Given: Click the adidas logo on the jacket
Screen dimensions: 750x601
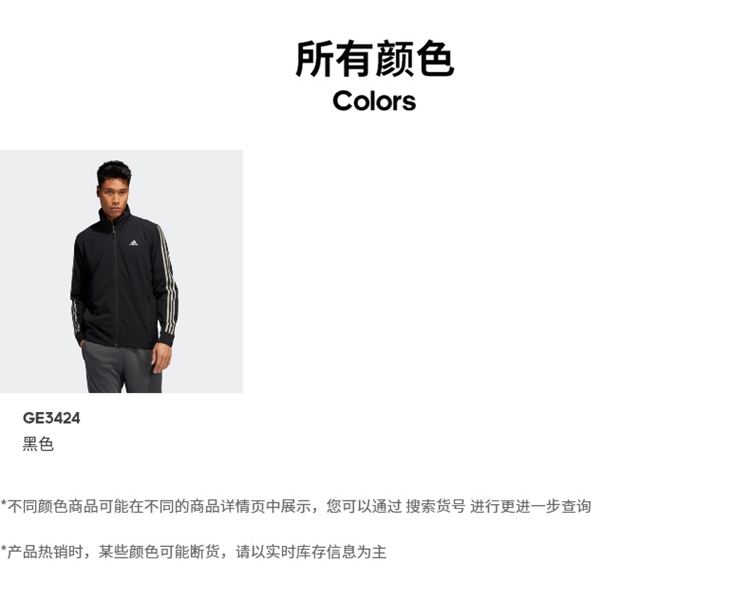Looking at the screenshot, I should 133,243.
